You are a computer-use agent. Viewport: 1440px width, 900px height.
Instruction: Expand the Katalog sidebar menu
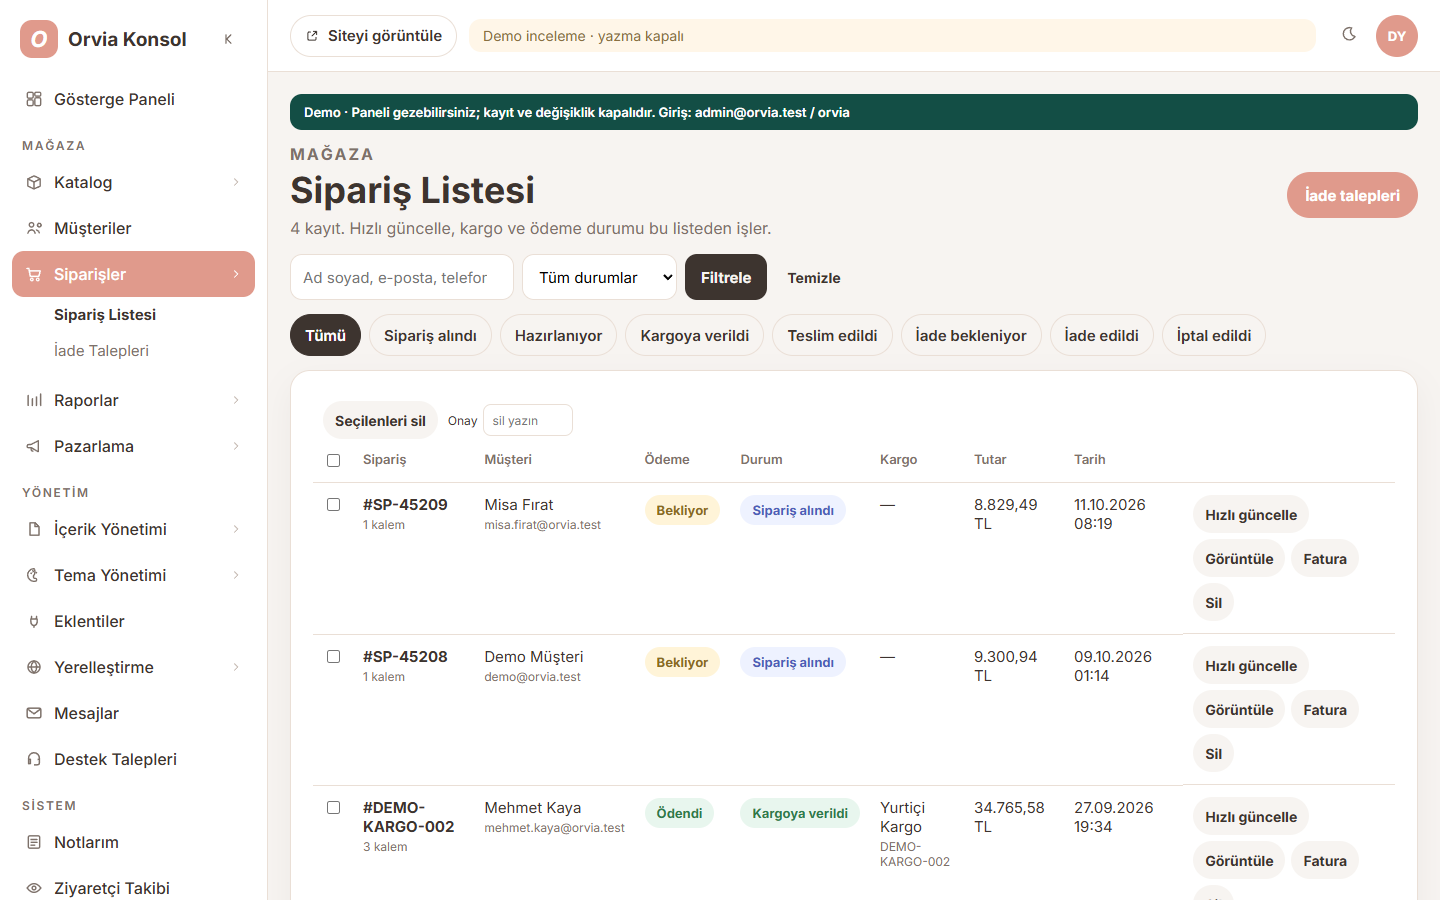(x=133, y=182)
